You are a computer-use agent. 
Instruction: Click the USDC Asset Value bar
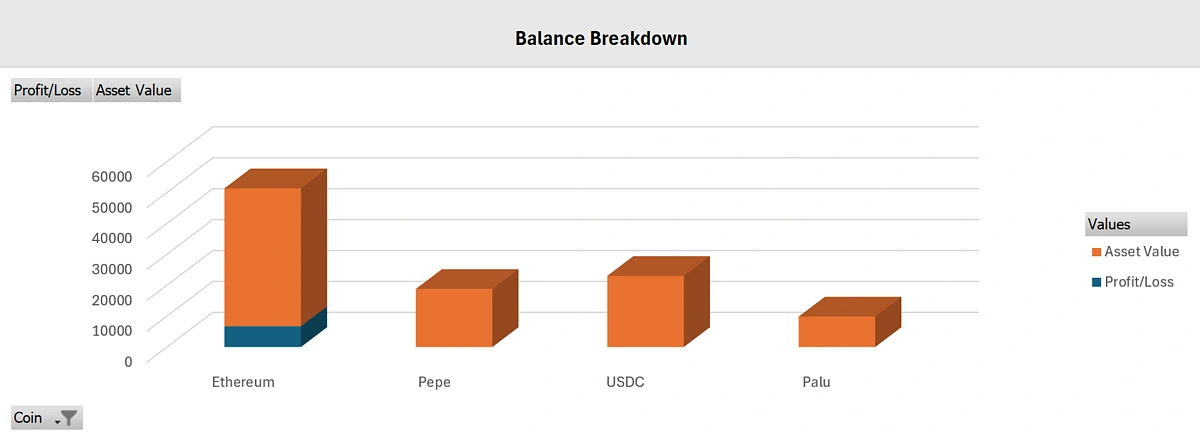click(646, 311)
